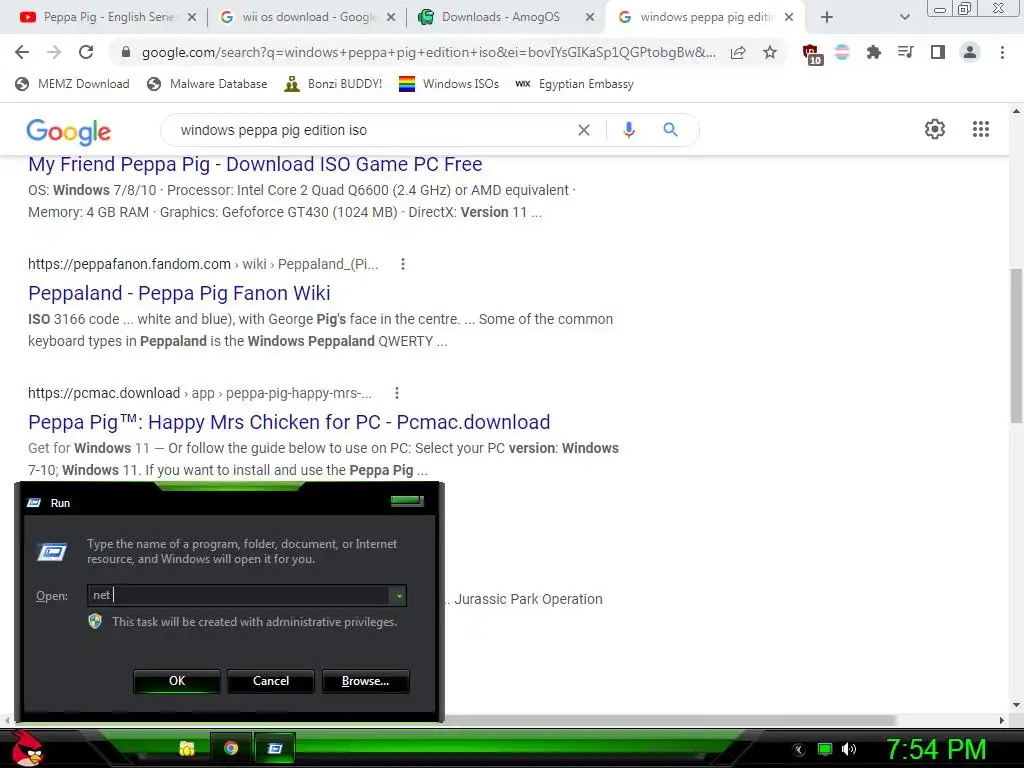
Task: Open the MEMZ Download bookmark
Action: point(72,84)
